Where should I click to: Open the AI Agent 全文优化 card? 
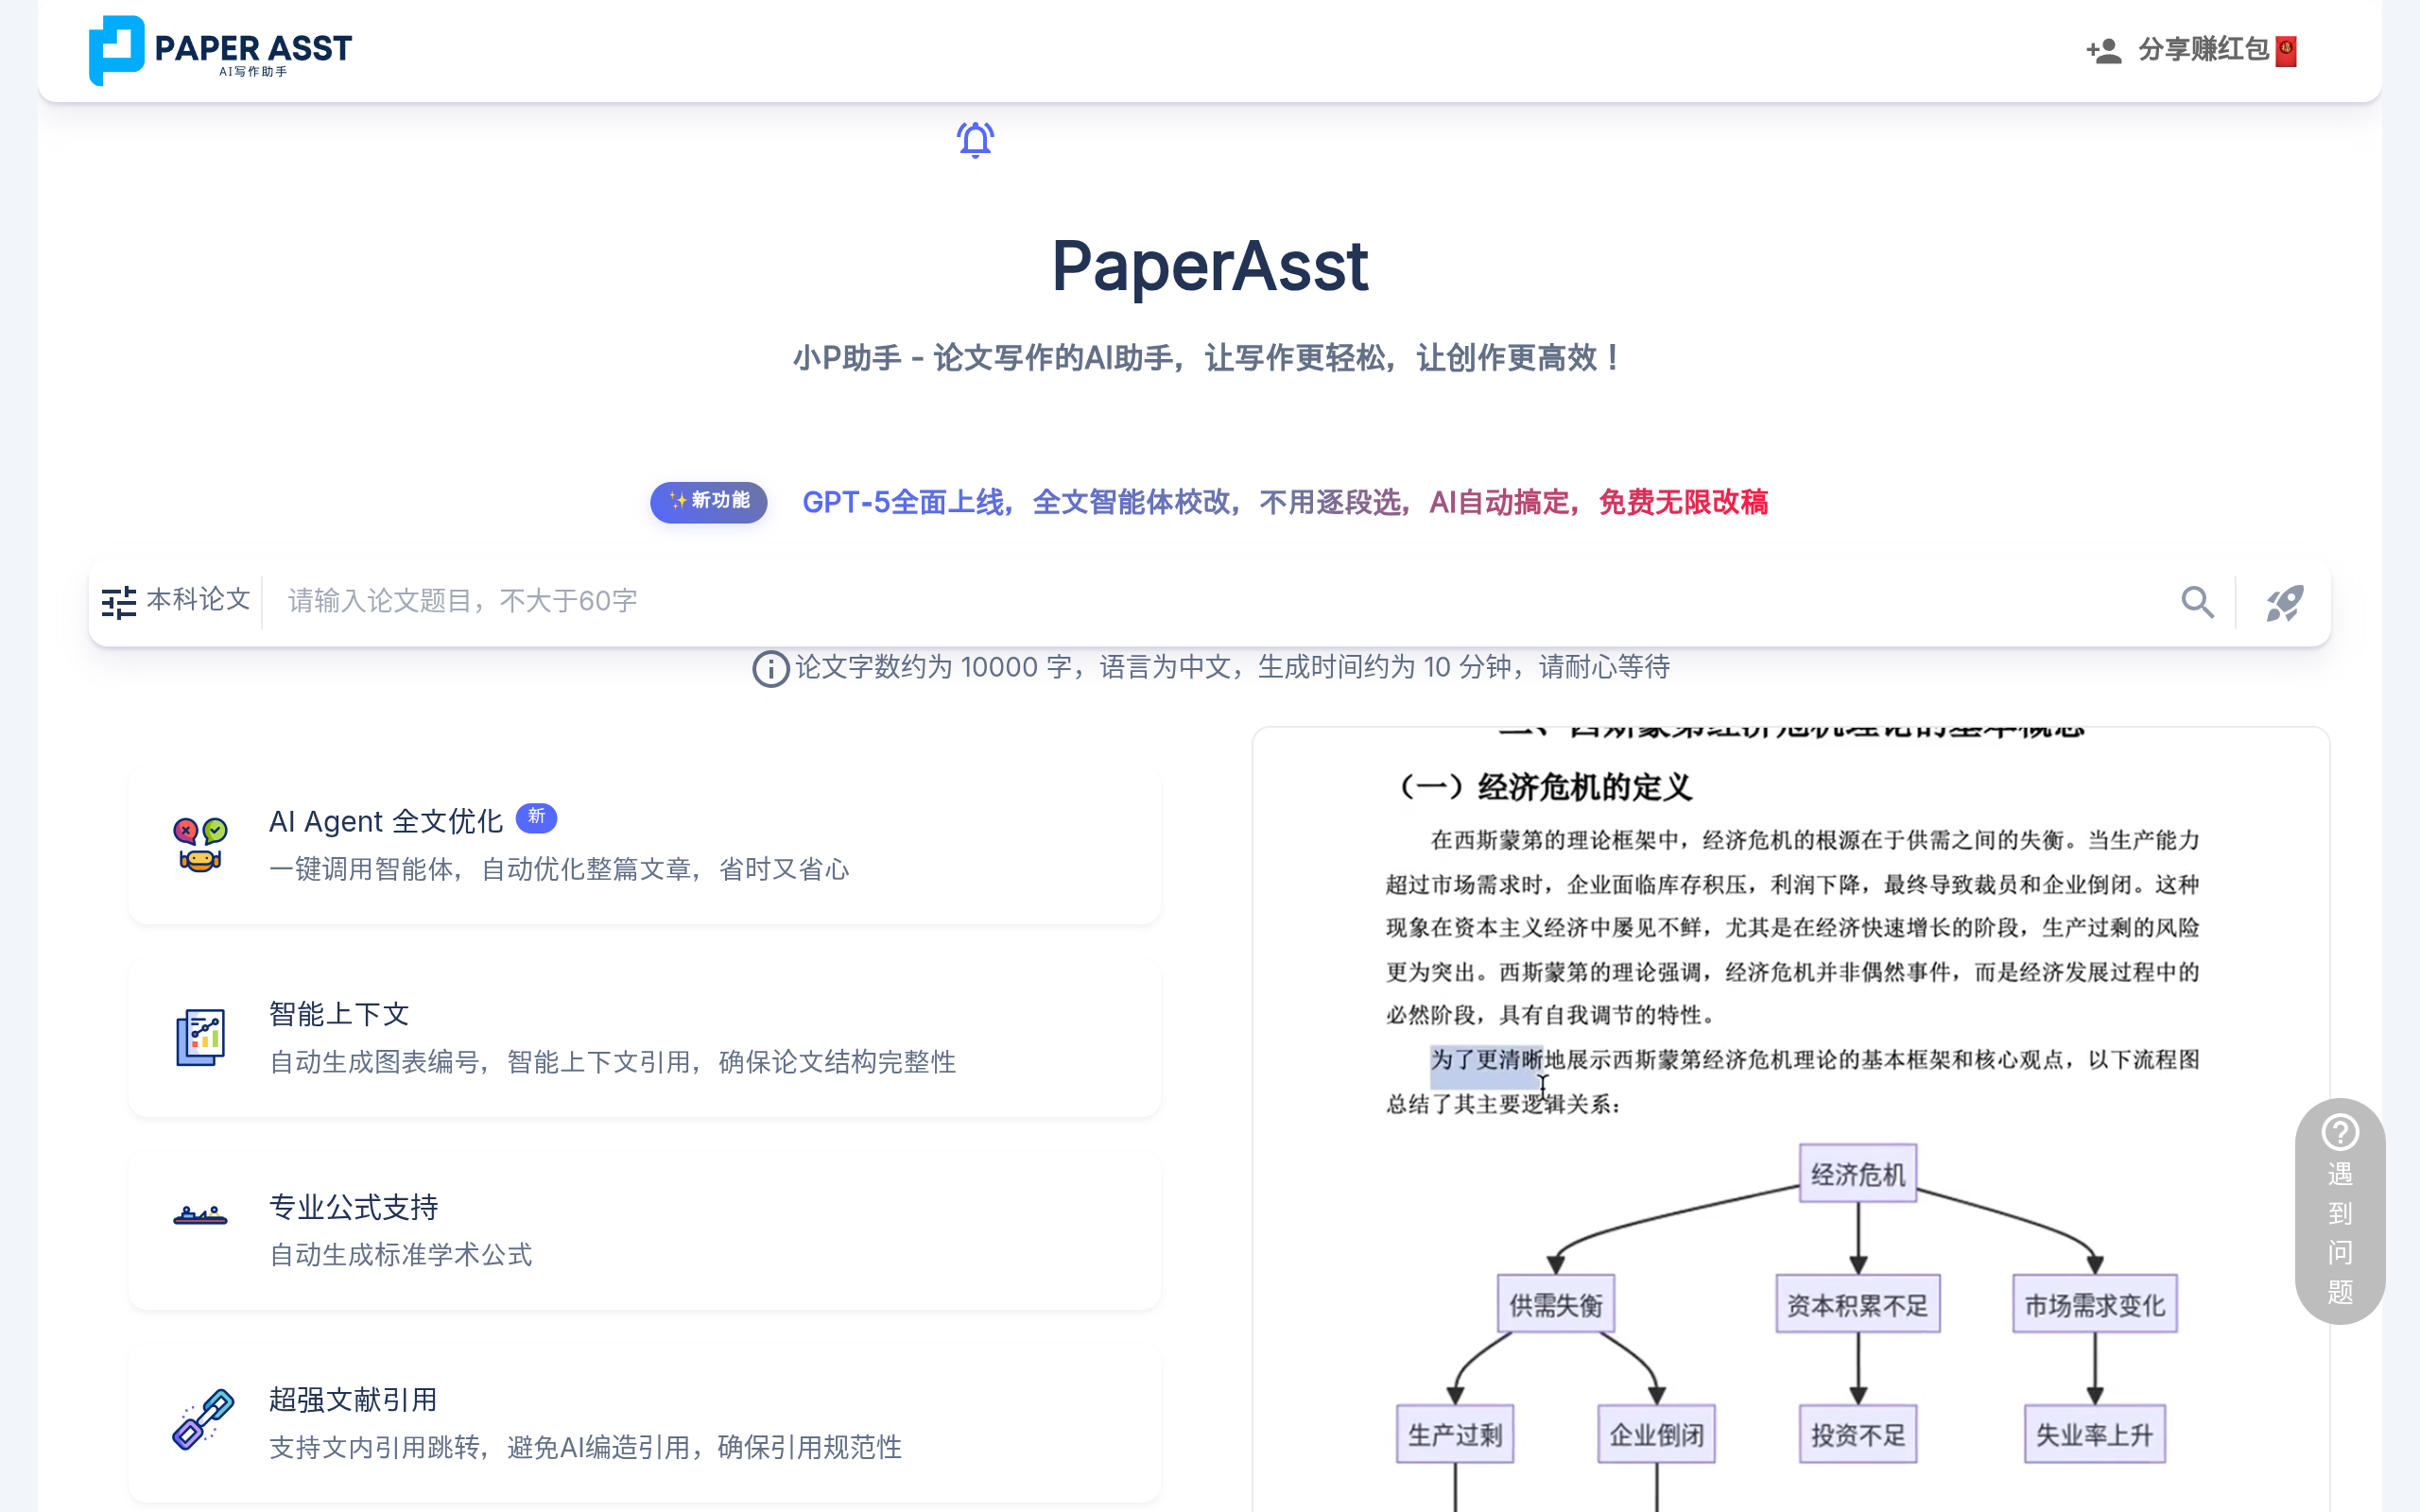coord(645,845)
